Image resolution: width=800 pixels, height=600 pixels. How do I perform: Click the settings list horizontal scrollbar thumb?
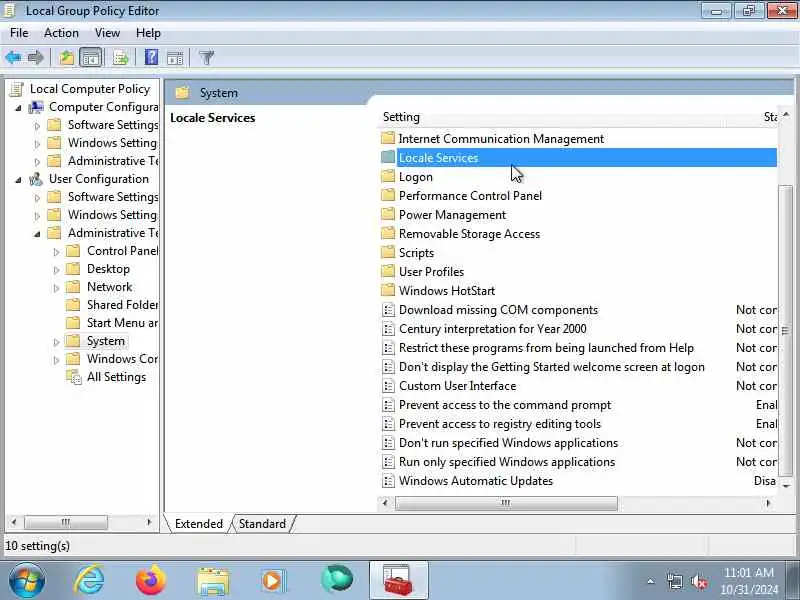[x=506, y=503]
